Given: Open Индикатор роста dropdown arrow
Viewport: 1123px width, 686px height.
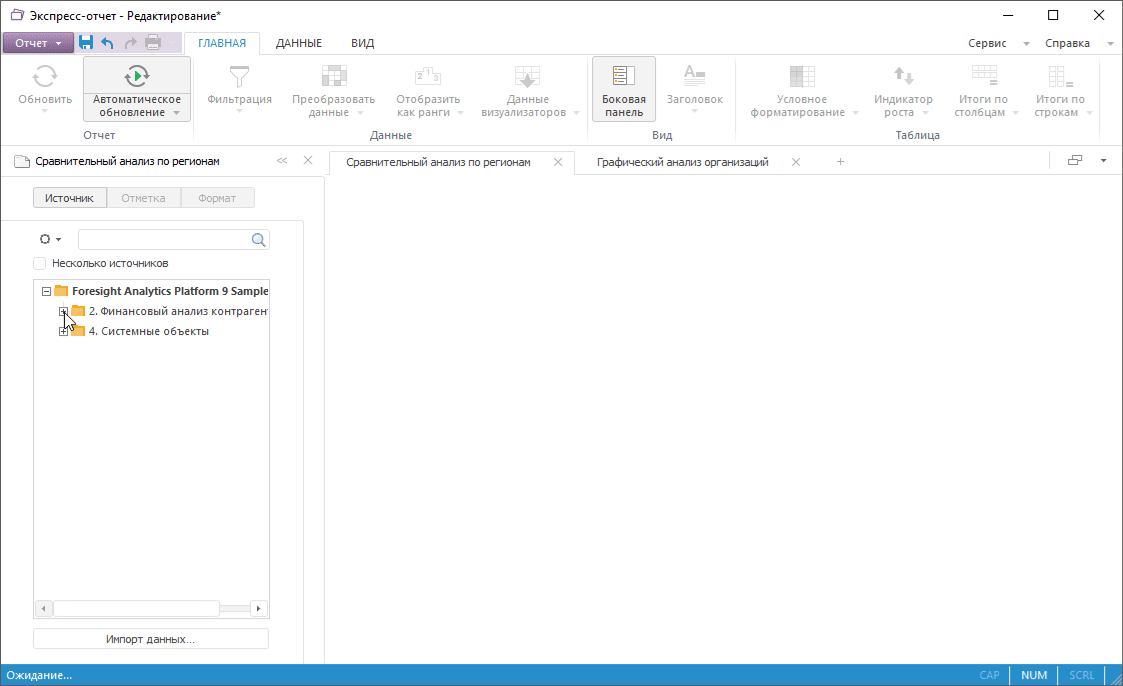Looking at the screenshot, I should pyautogui.click(x=925, y=112).
